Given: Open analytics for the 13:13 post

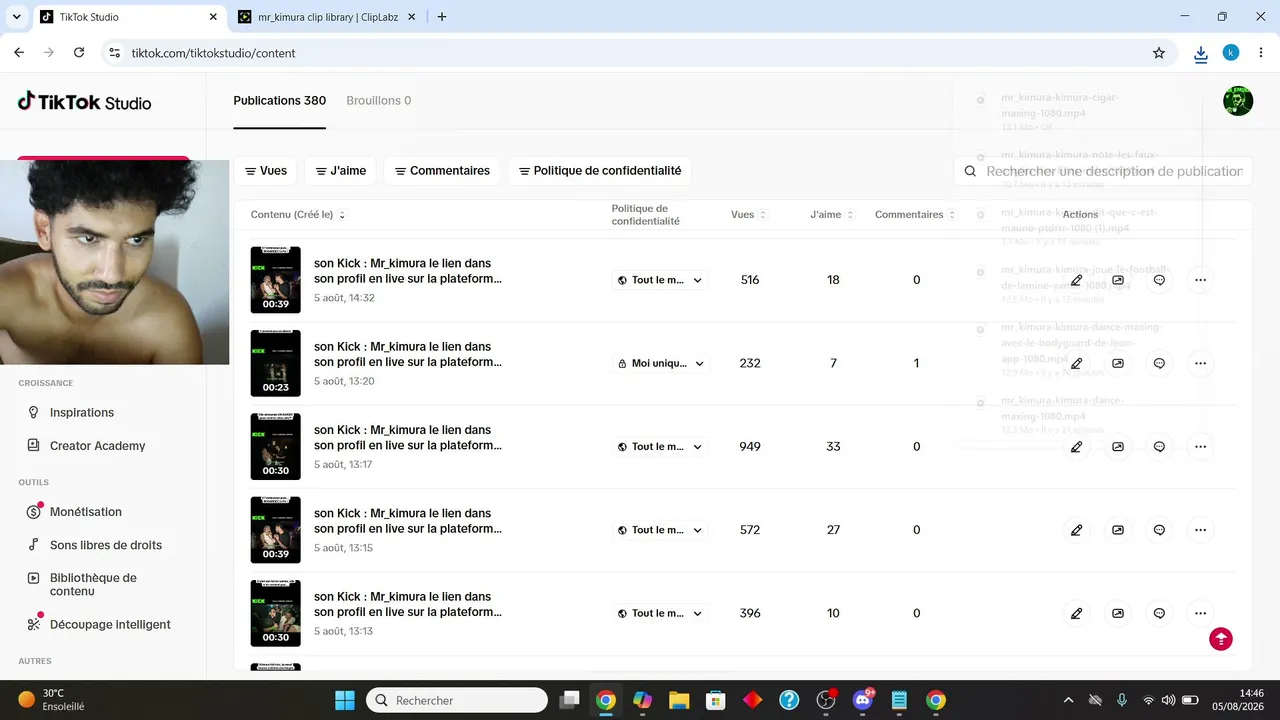Looking at the screenshot, I should (x=1118, y=613).
